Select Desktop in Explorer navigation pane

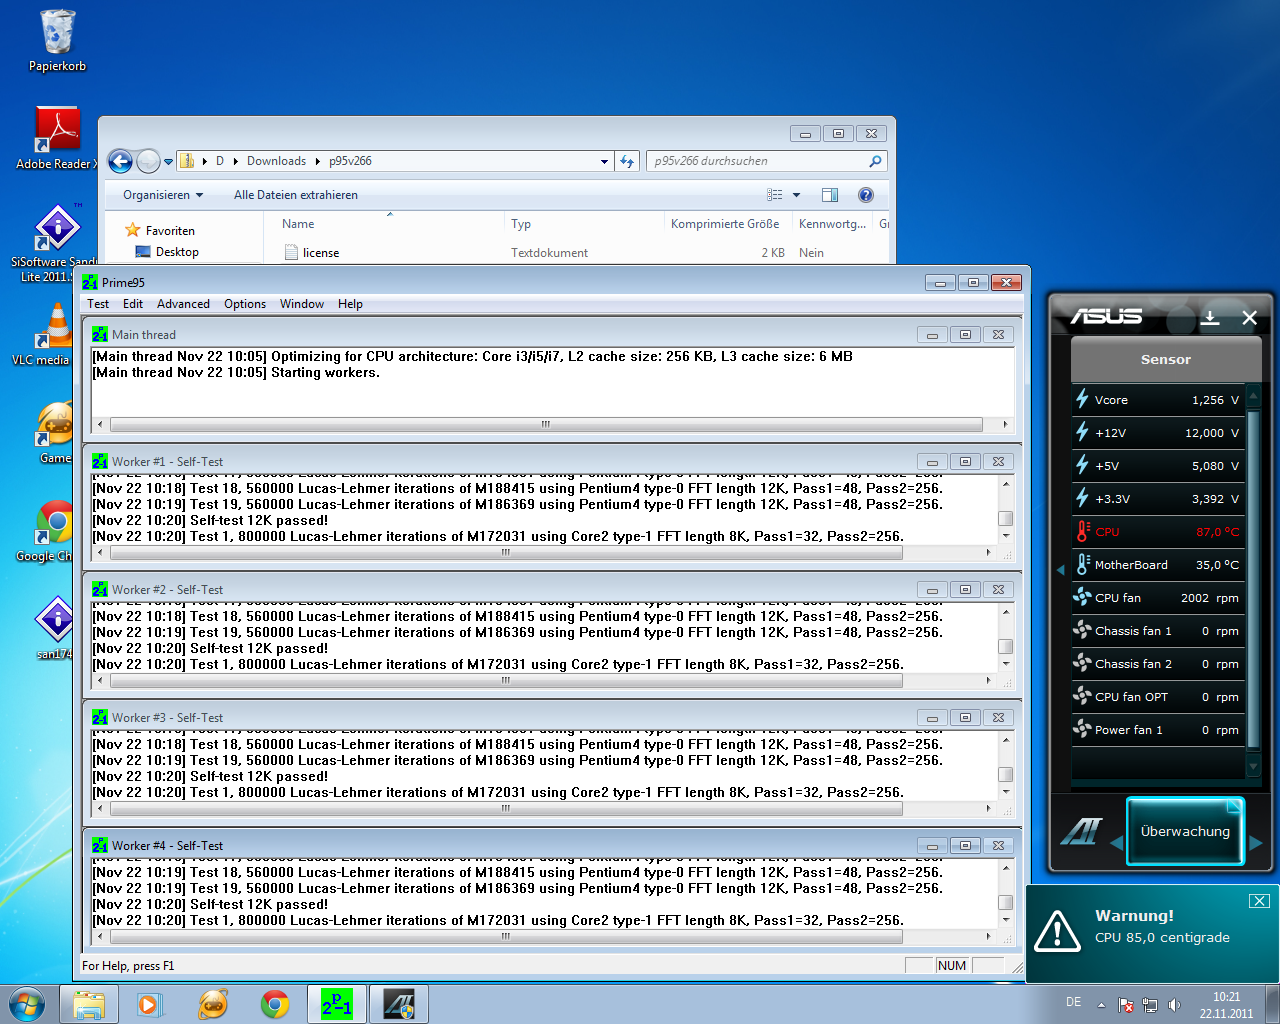177,252
